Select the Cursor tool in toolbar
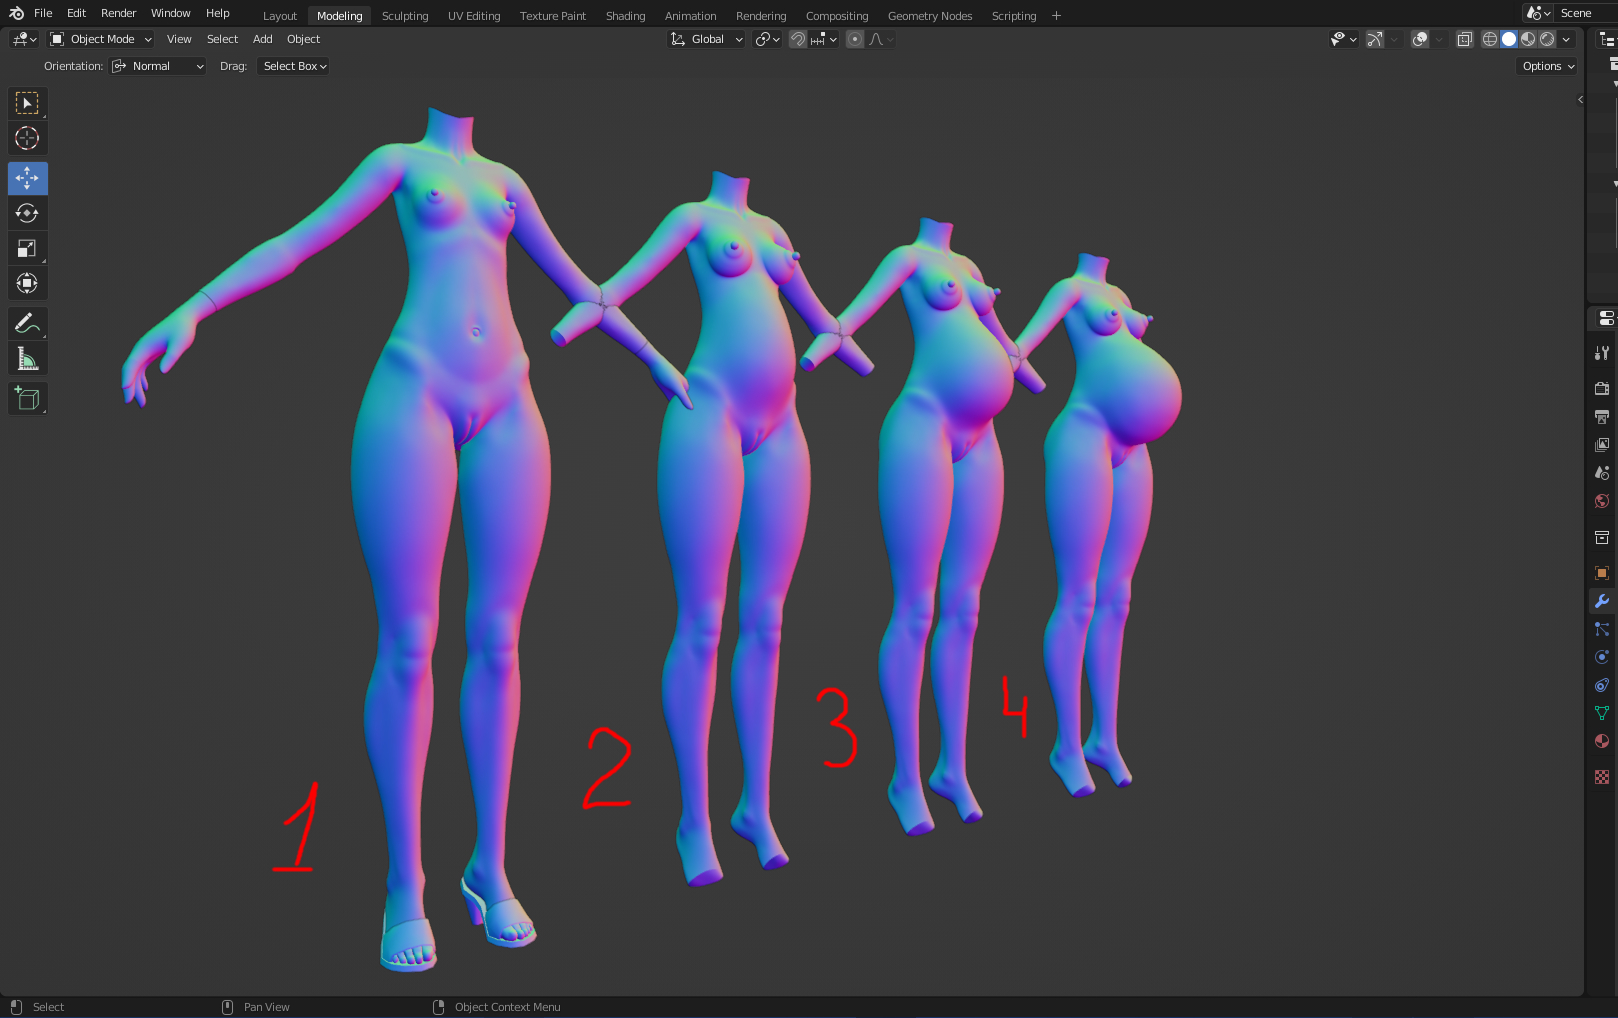Viewport: 1618px width, 1018px height. tap(27, 138)
